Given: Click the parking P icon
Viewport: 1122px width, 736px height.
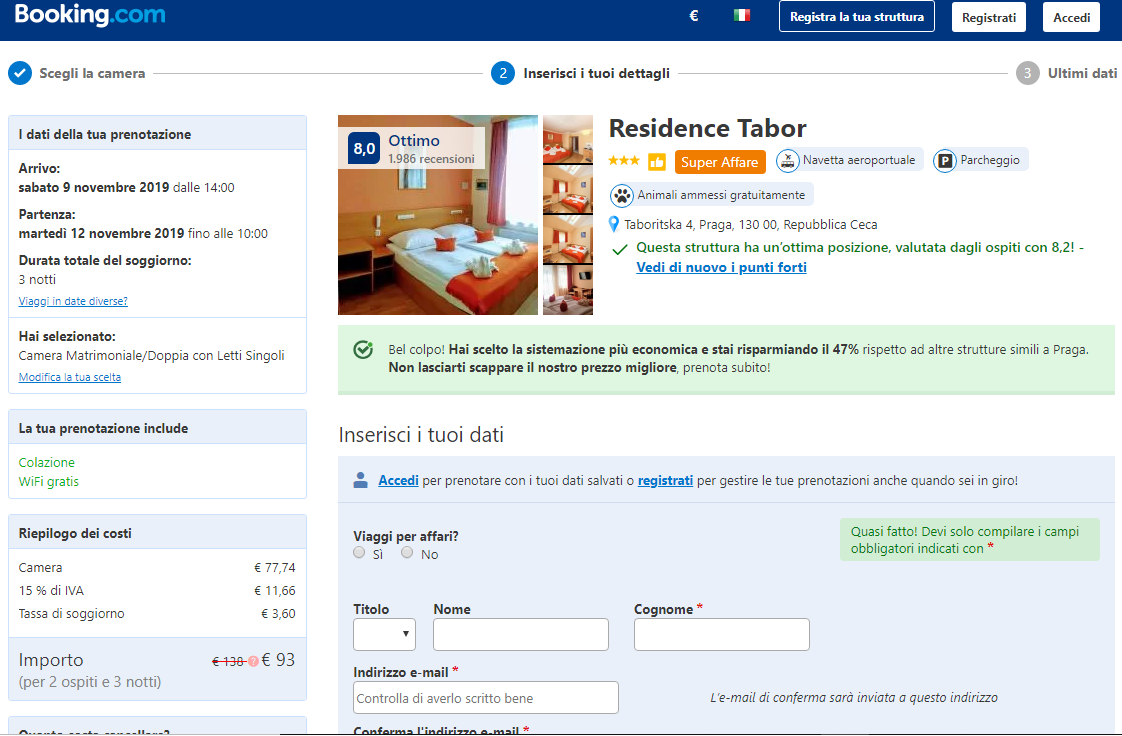Looking at the screenshot, I should 945,161.
